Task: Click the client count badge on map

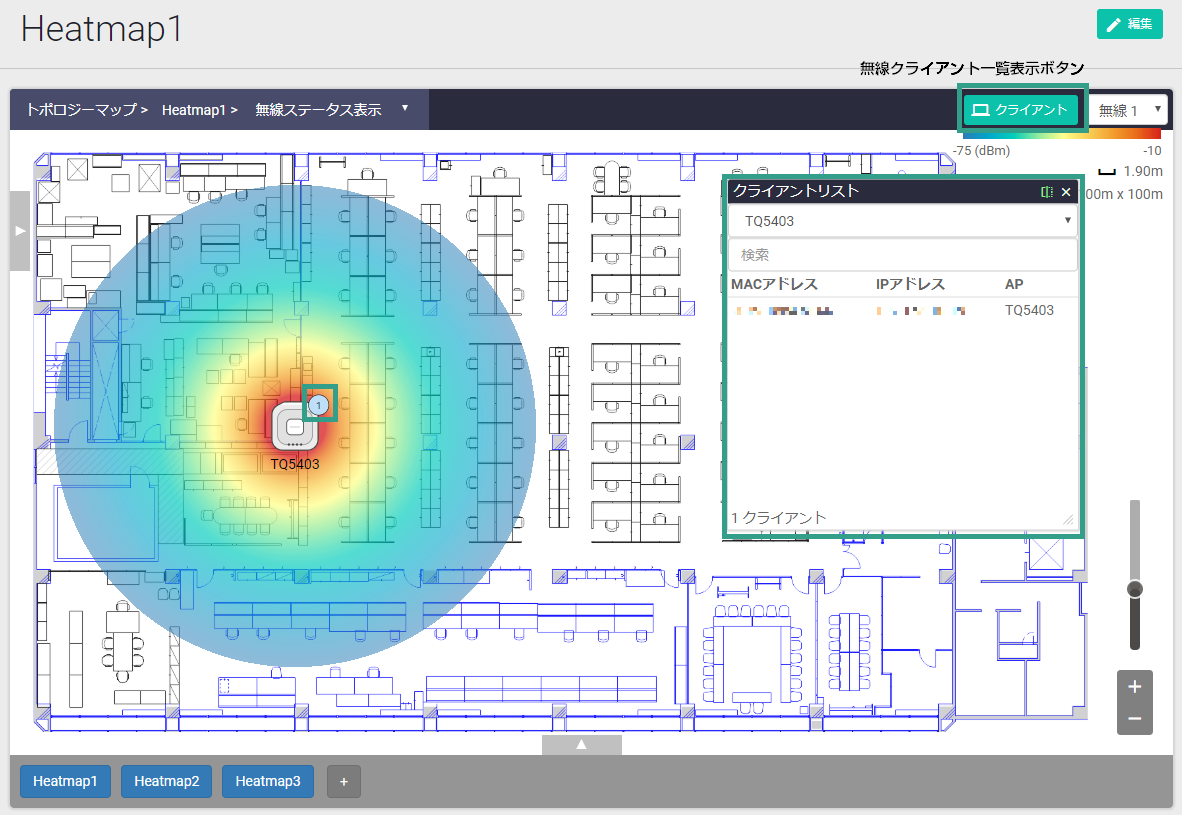Action: tap(318, 404)
